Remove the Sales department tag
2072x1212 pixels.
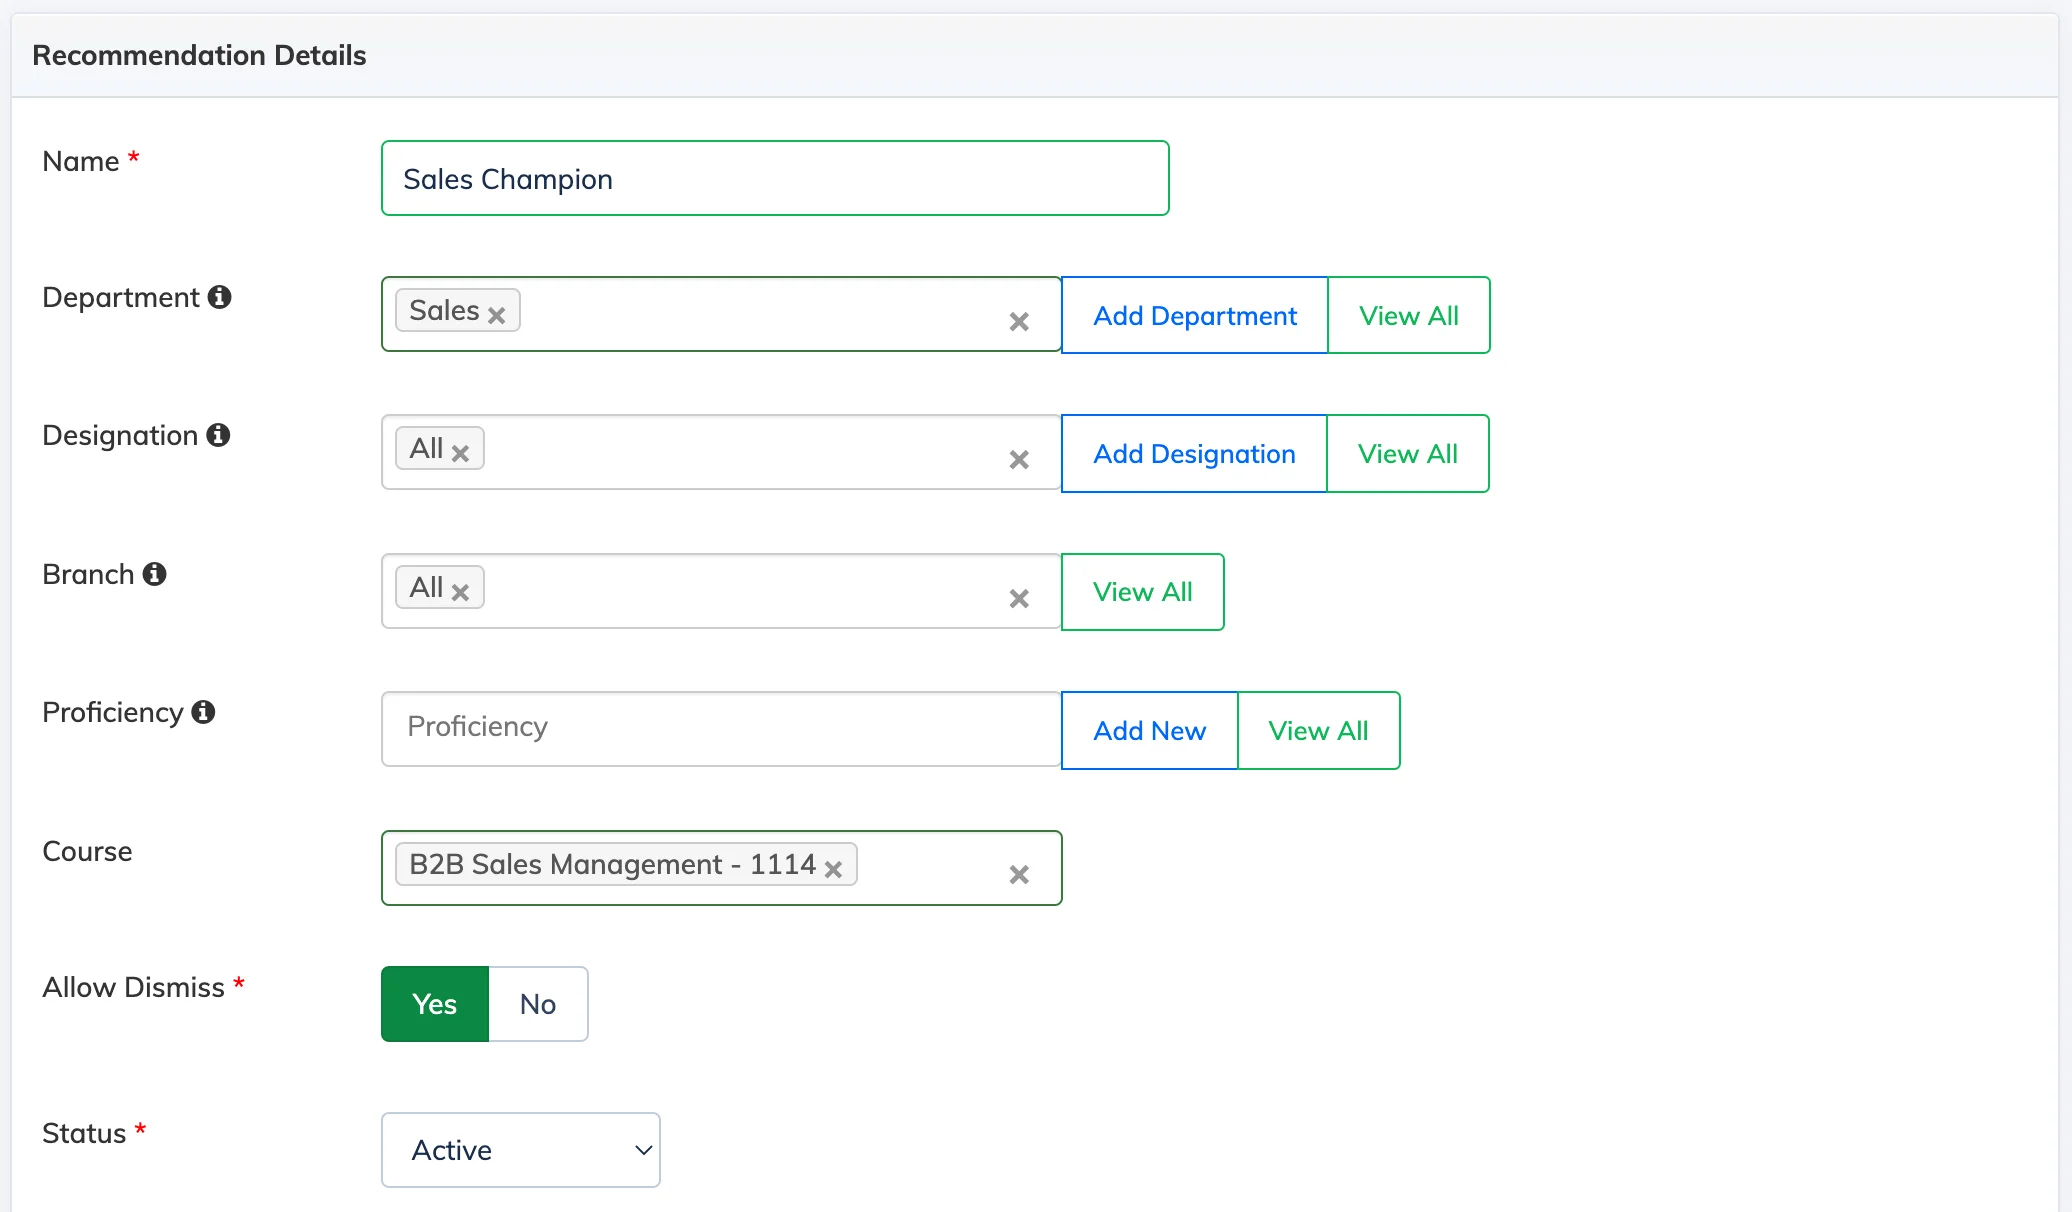pyautogui.click(x=496, y=315)
